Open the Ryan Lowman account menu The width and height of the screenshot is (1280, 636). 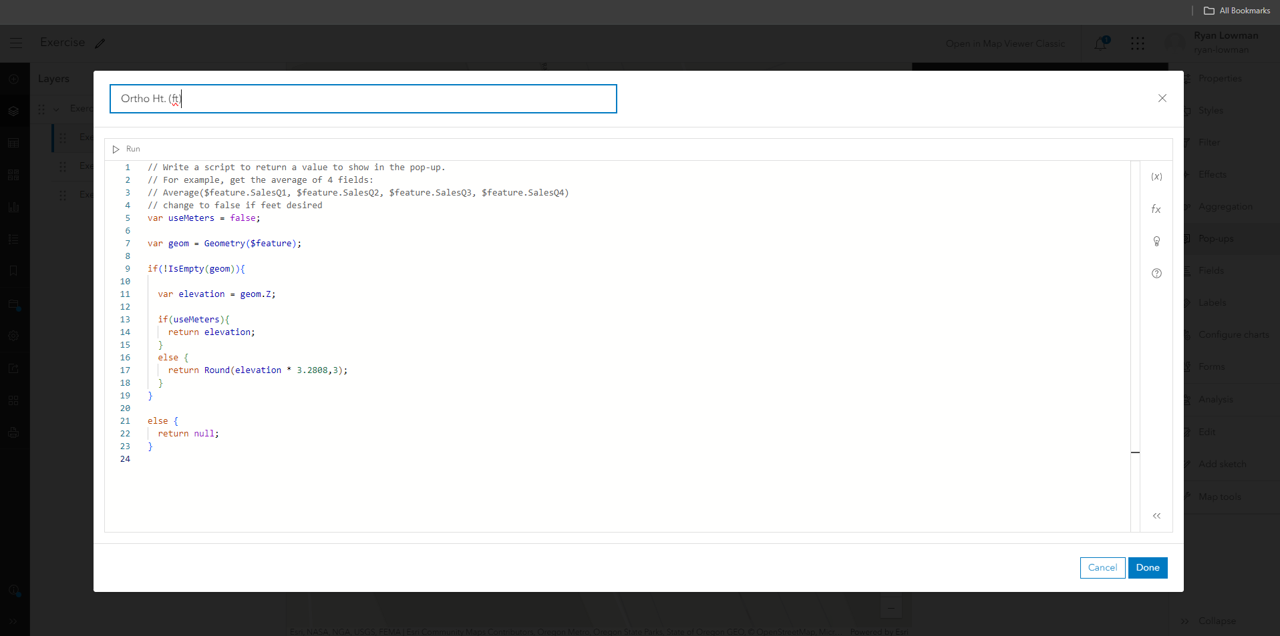click(1214, 42)
